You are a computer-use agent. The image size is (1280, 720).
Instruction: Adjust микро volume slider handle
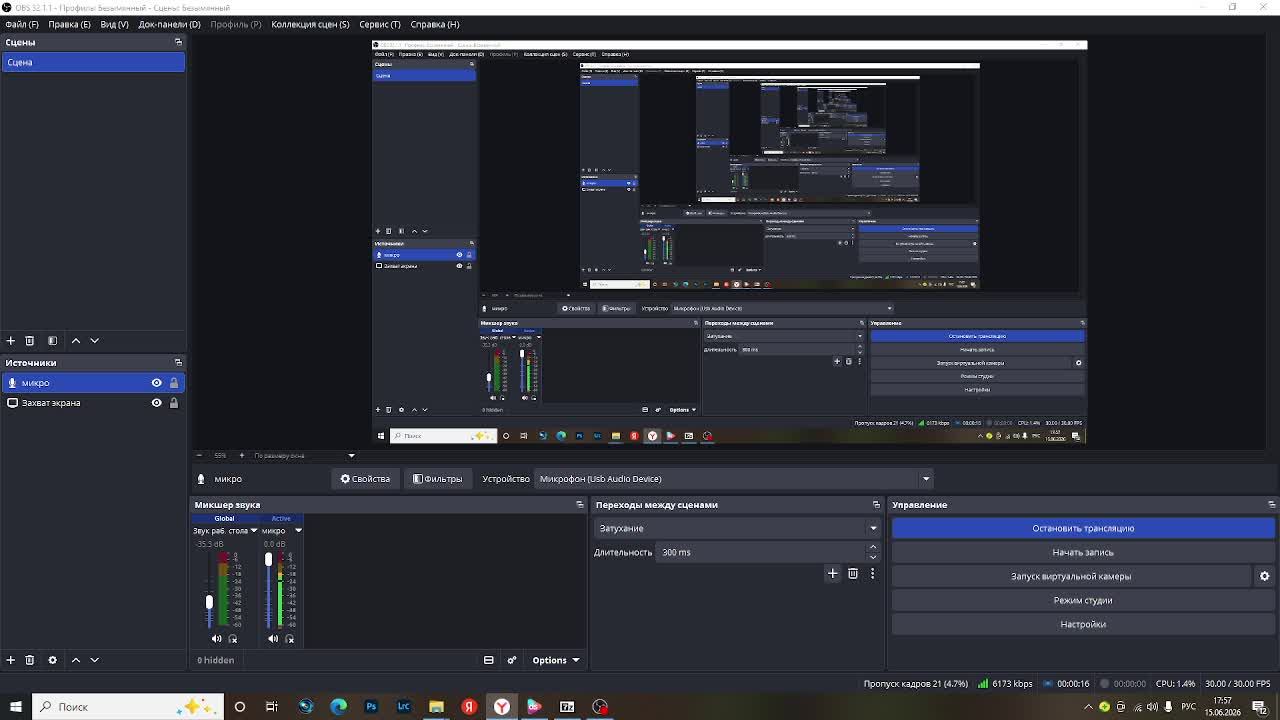(268, 559)
